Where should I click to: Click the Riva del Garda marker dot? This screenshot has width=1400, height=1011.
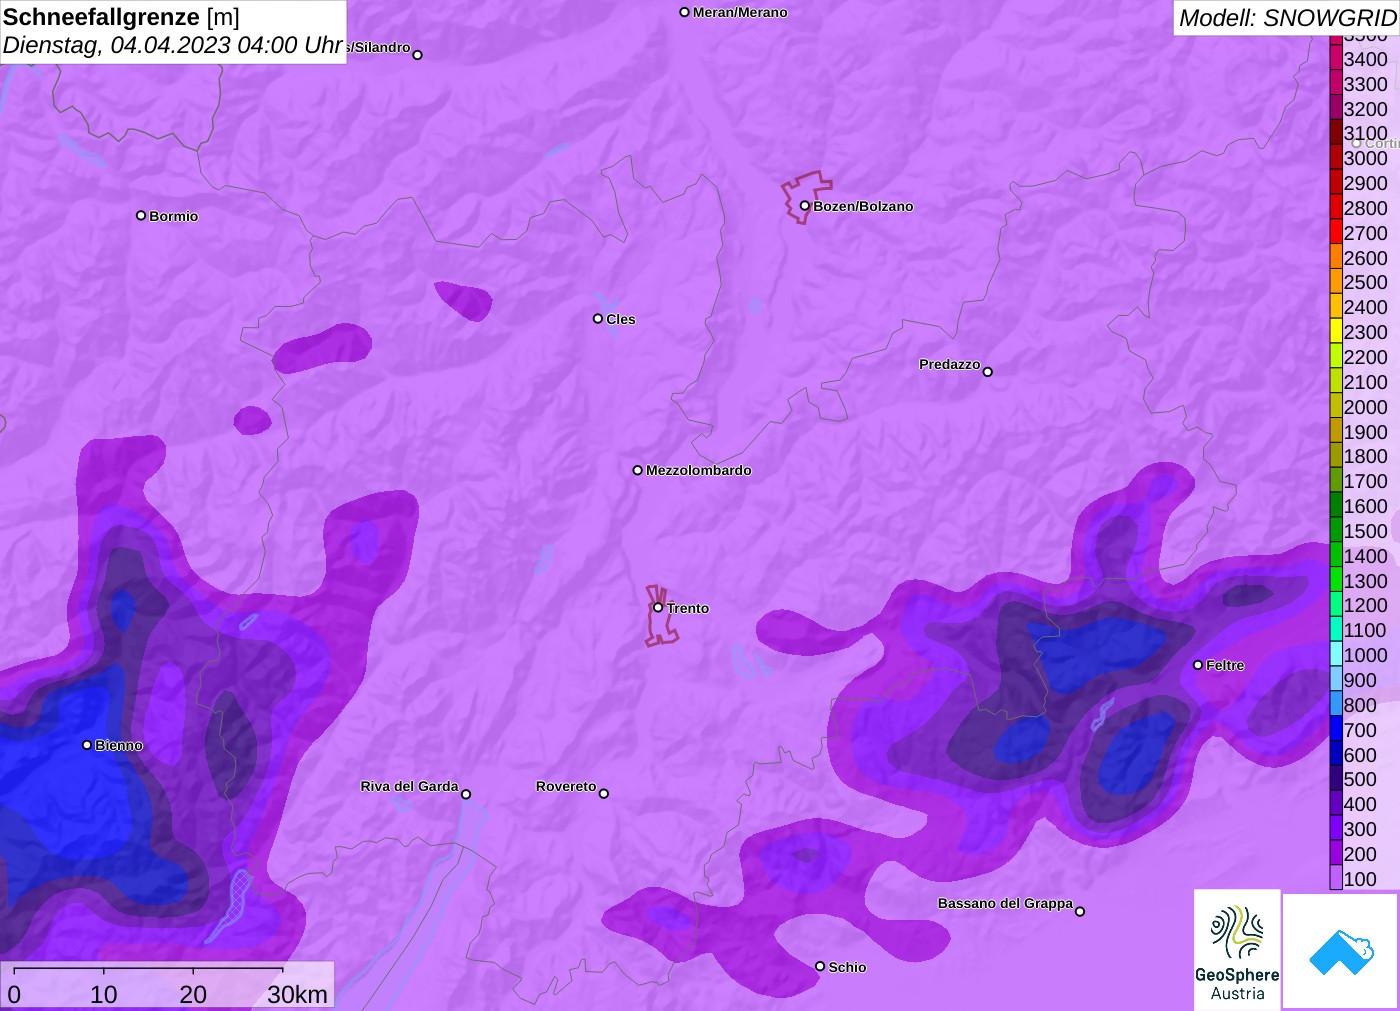(x=466, y=794)
